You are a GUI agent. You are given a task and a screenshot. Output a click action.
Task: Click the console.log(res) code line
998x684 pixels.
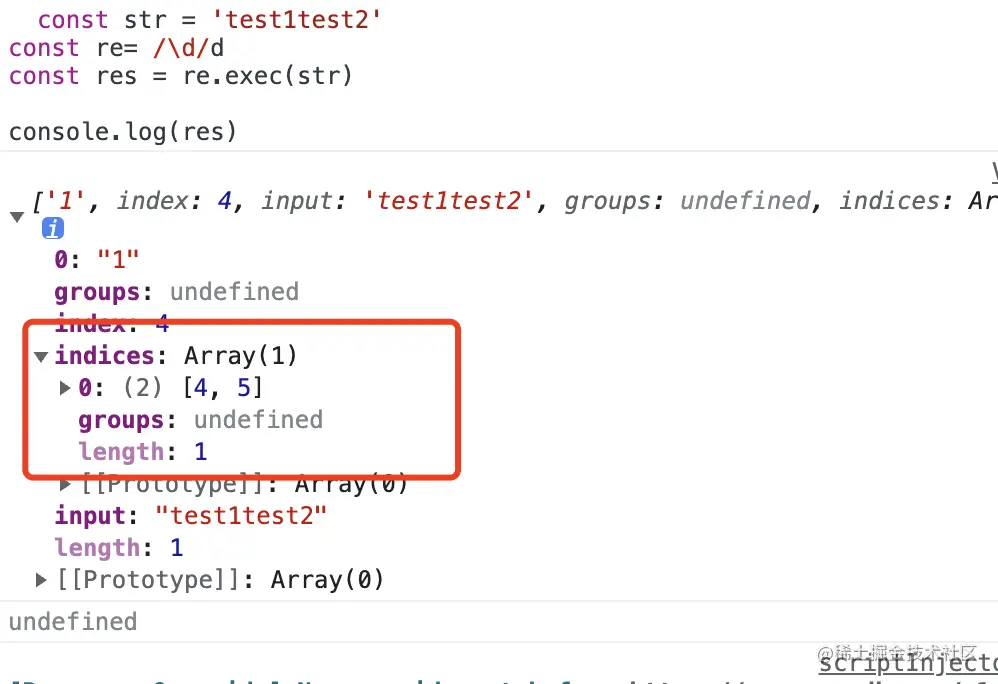pyautogui.click(x=123, y=132)
